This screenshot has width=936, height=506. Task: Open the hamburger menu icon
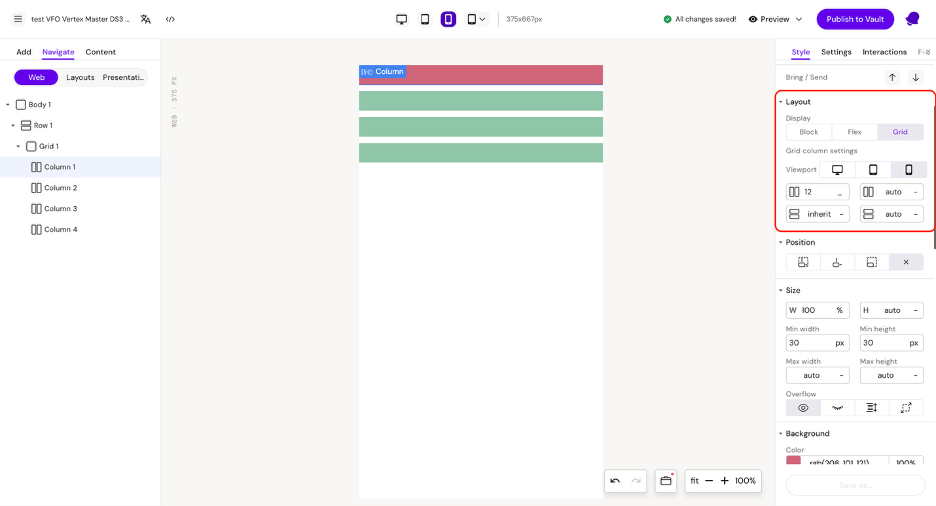coord(18,19)
